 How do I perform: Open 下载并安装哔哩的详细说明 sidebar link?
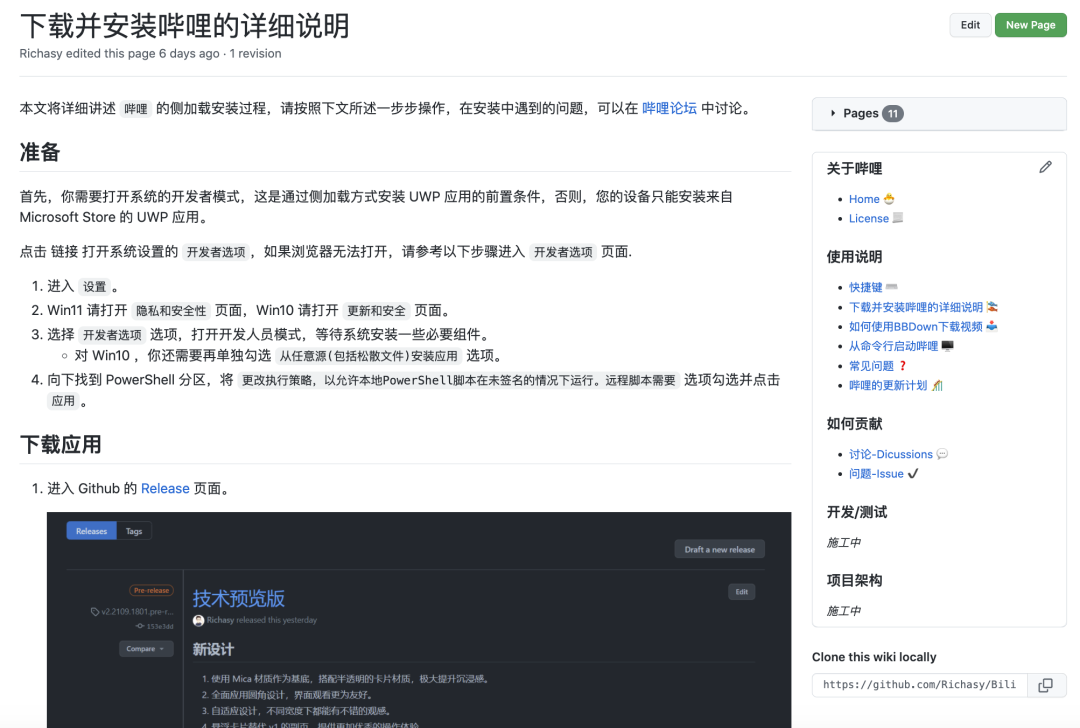(x=915, y=307)
